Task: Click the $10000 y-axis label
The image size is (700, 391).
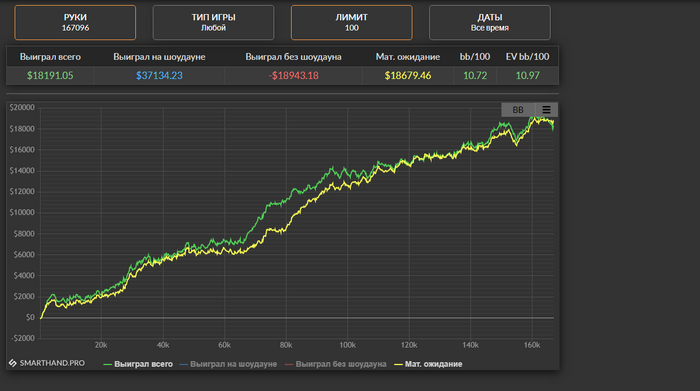Action: coord(22,212)
